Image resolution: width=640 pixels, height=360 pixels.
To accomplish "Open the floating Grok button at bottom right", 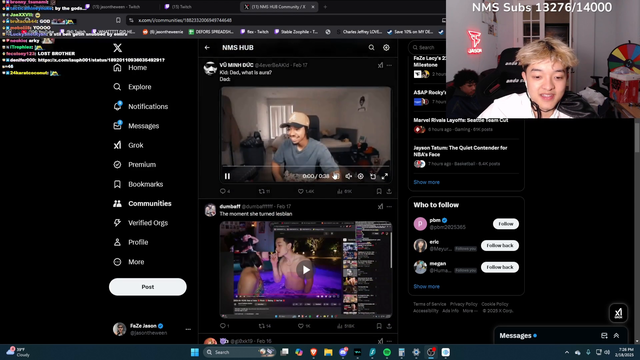I will (x=618, y=313).
